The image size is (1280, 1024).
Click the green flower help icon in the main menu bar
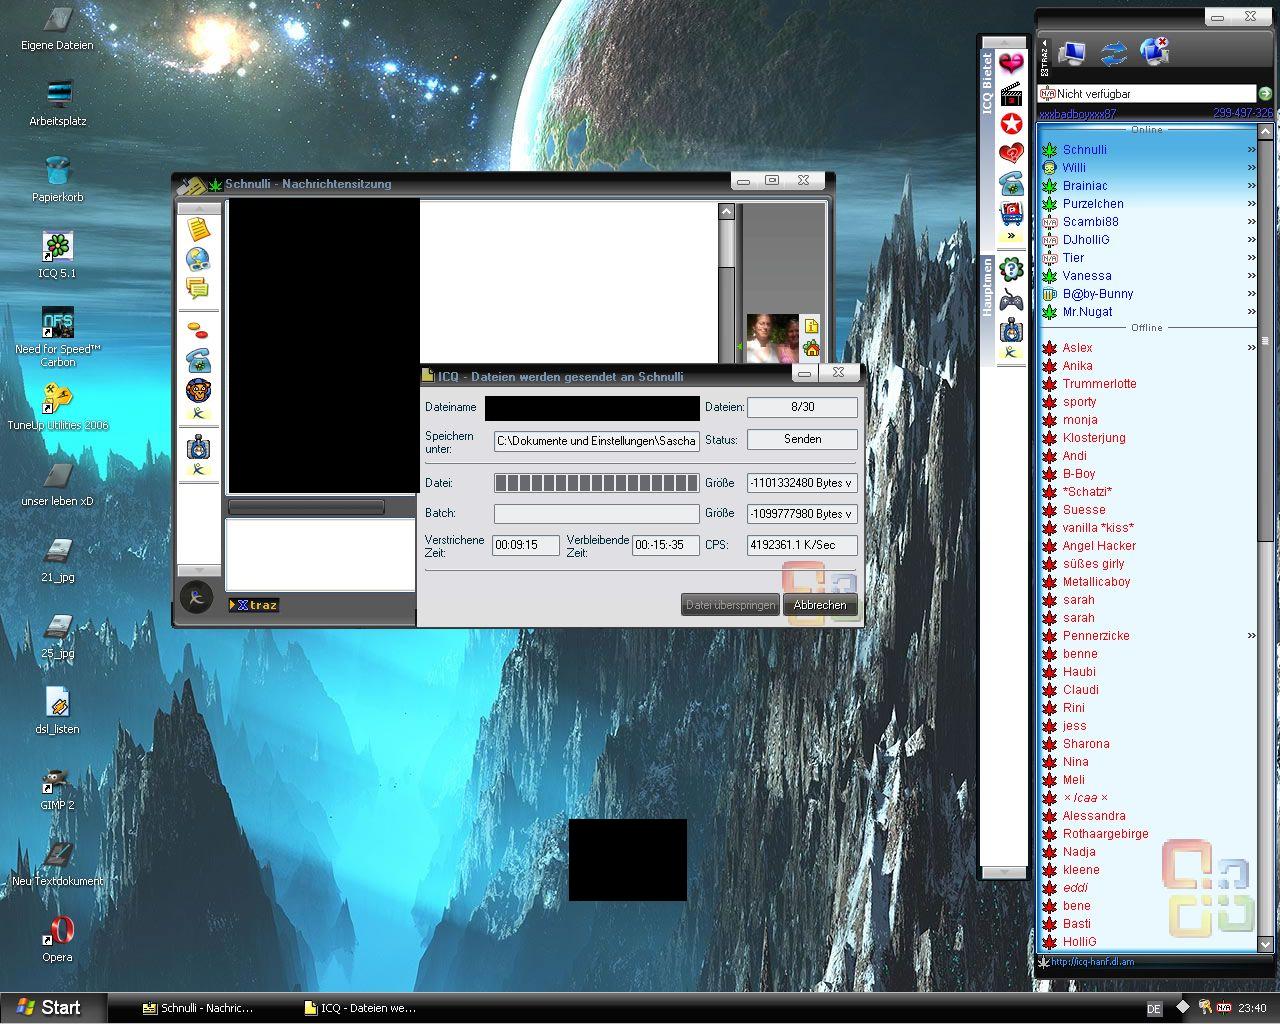(x=1011, y=269)
